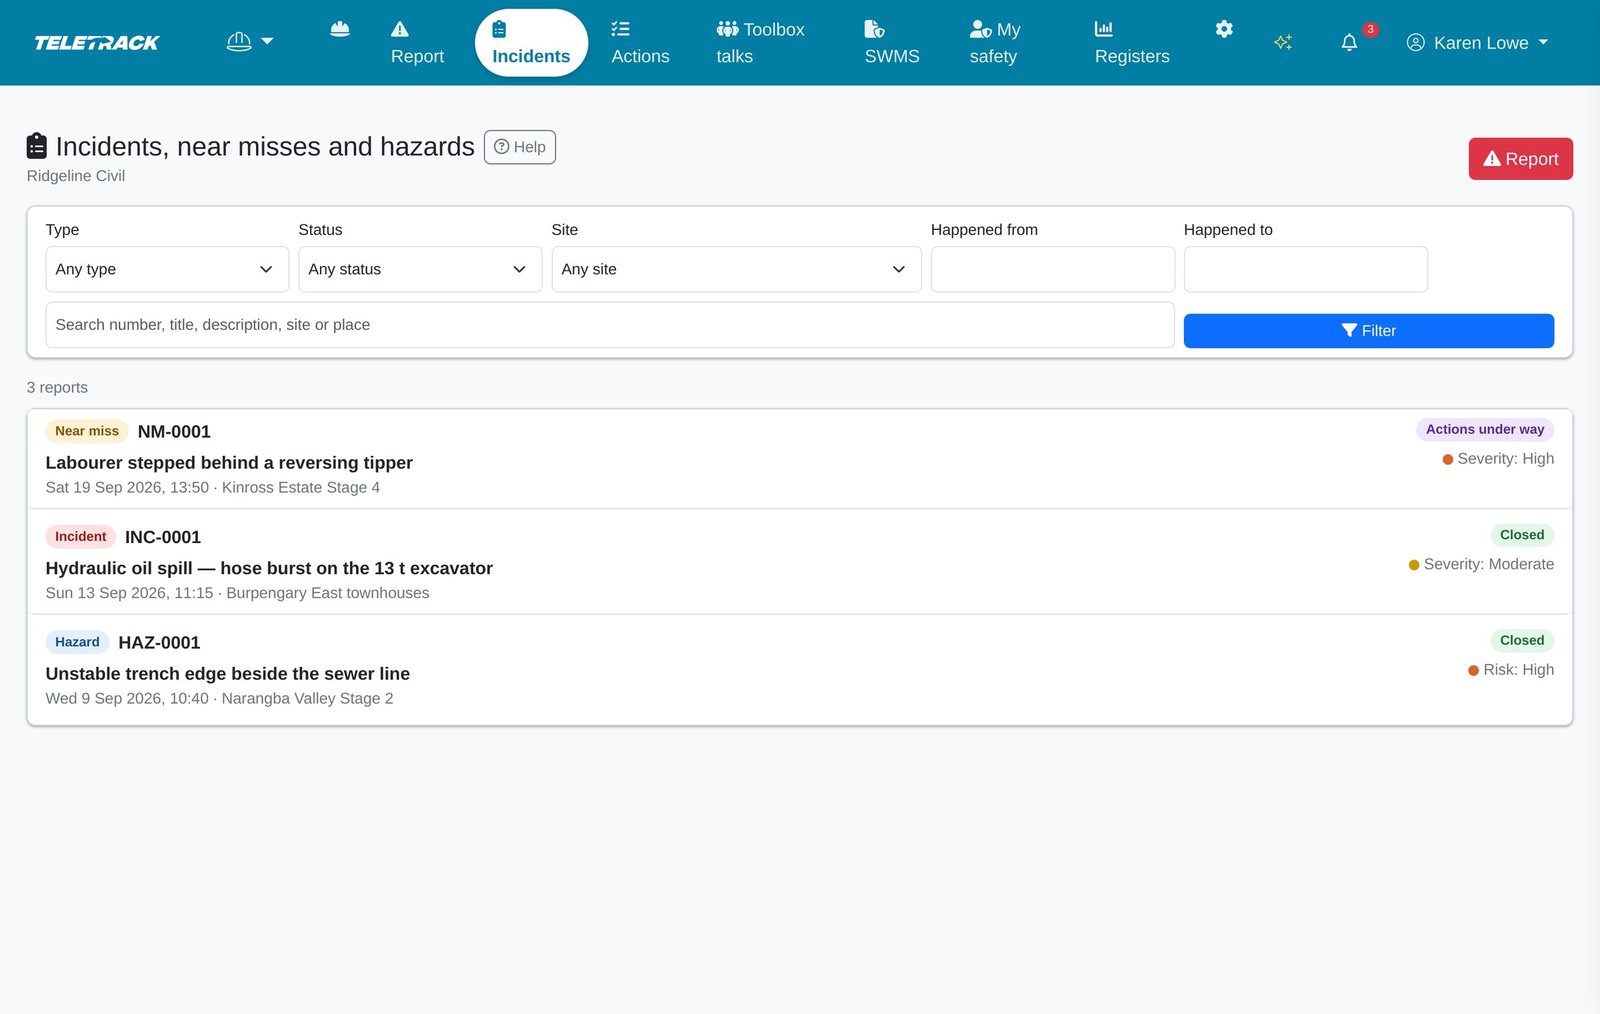Click the Actions under way status badge
The image size is (1600, 1014).
click(x=1485, y=429)
